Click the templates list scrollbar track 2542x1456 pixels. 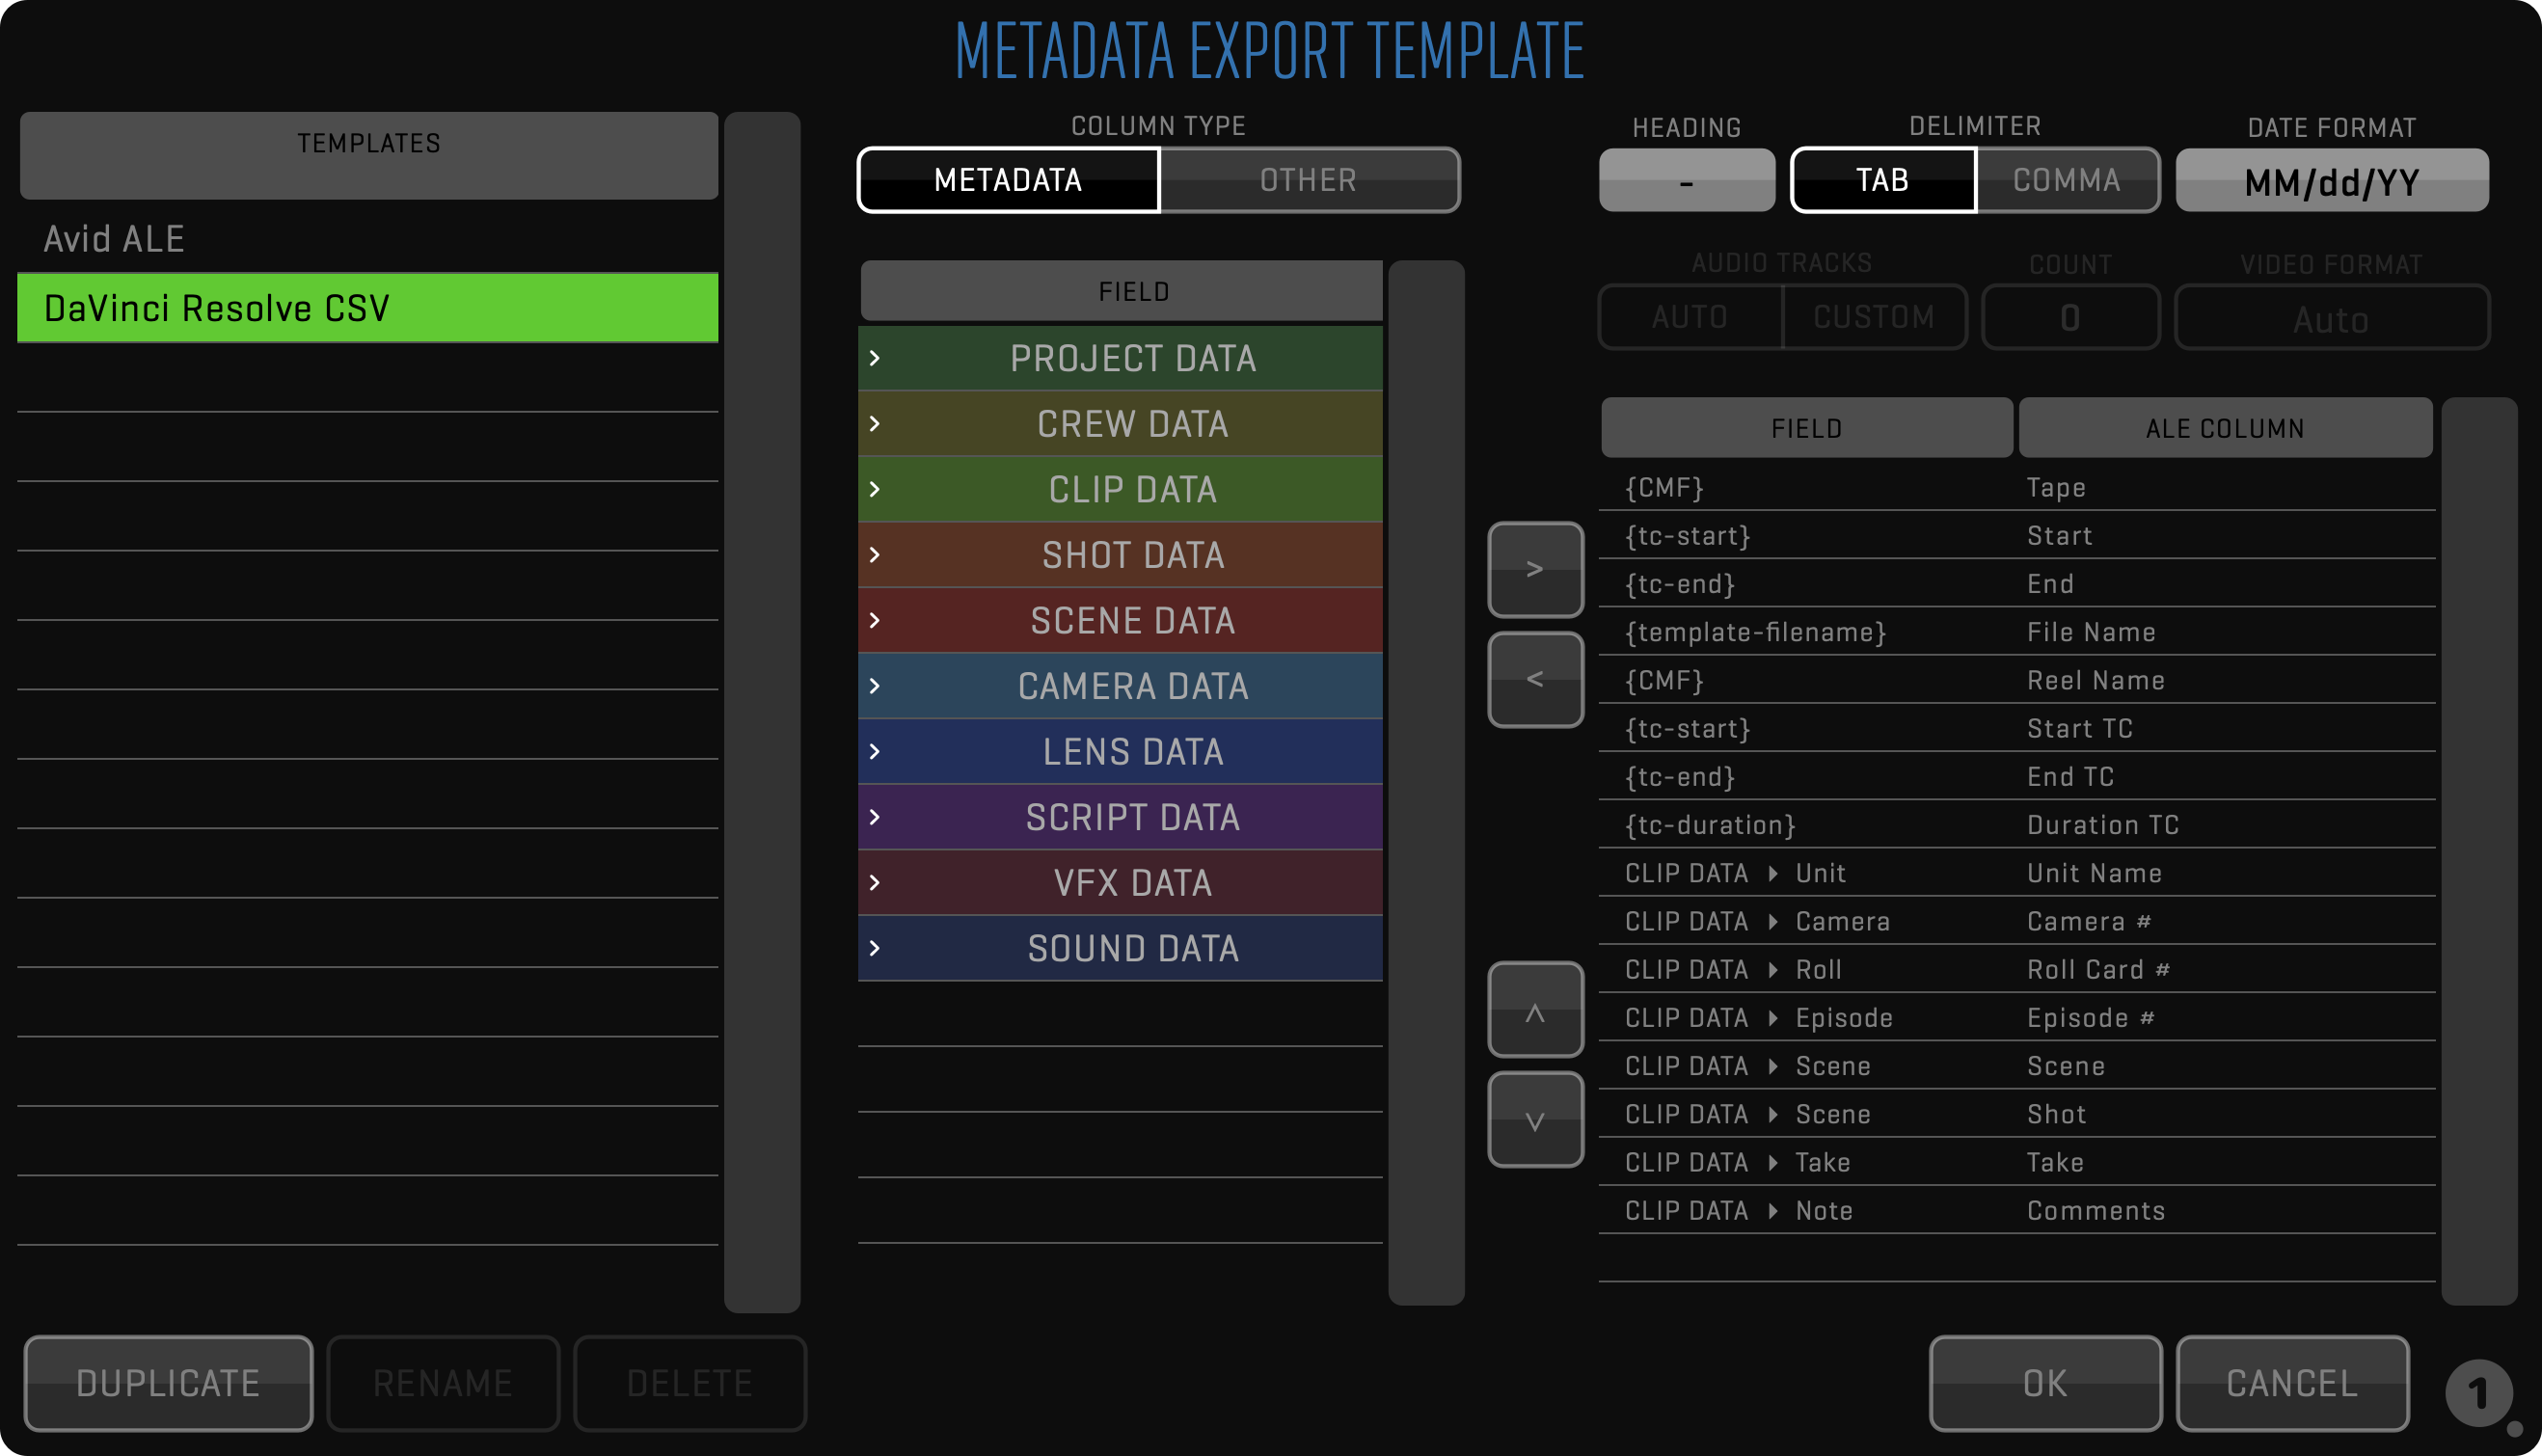coord(762,710)
